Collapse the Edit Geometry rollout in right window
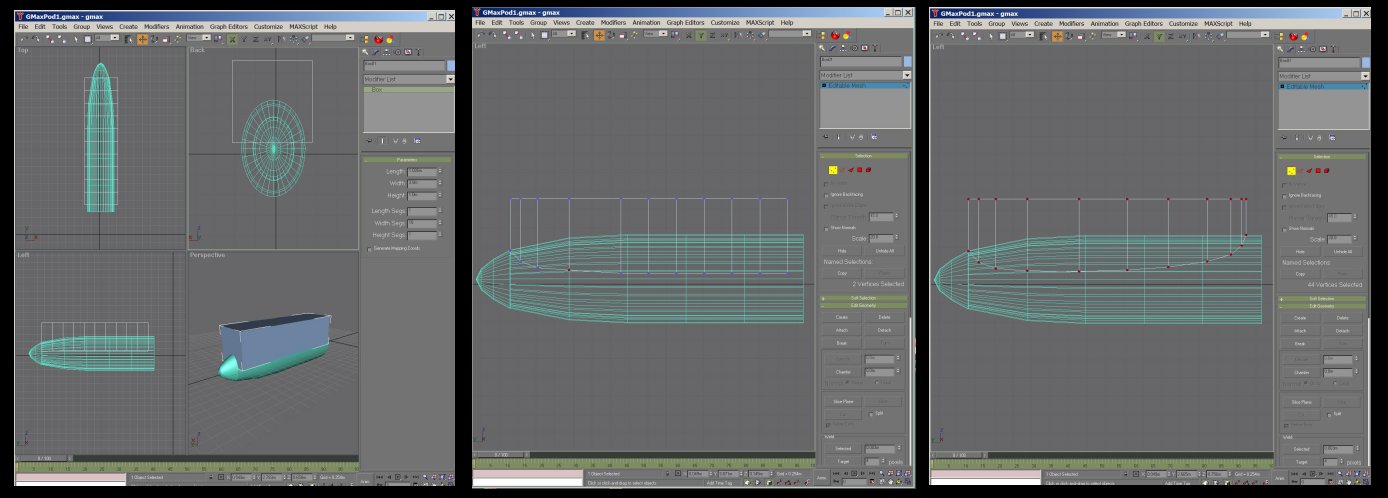Image resolution: width=1388 pixels, height=498 pixels. coord(1320,305)
